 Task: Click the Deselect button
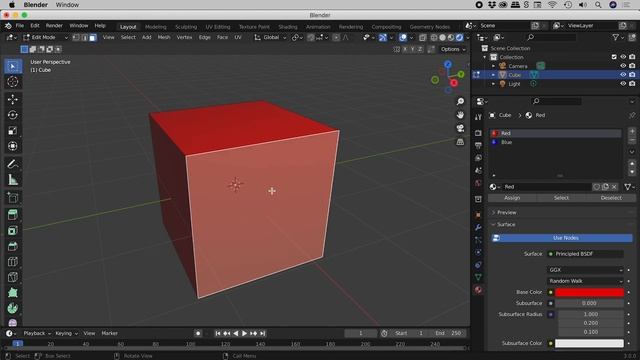pyautogui.click(x=611, y=198)
